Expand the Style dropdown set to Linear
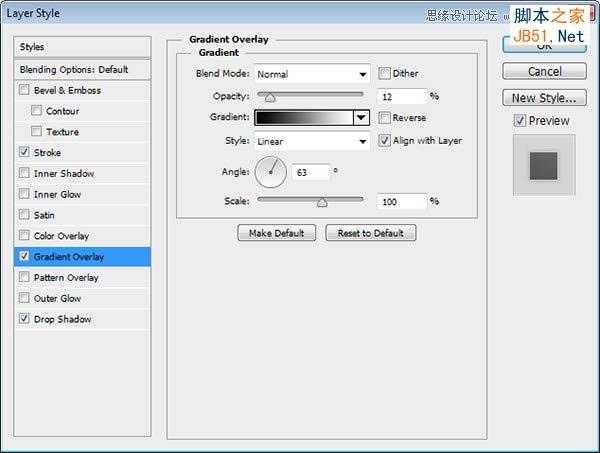This screenshot has width=600, height=453. click(312, 142)
